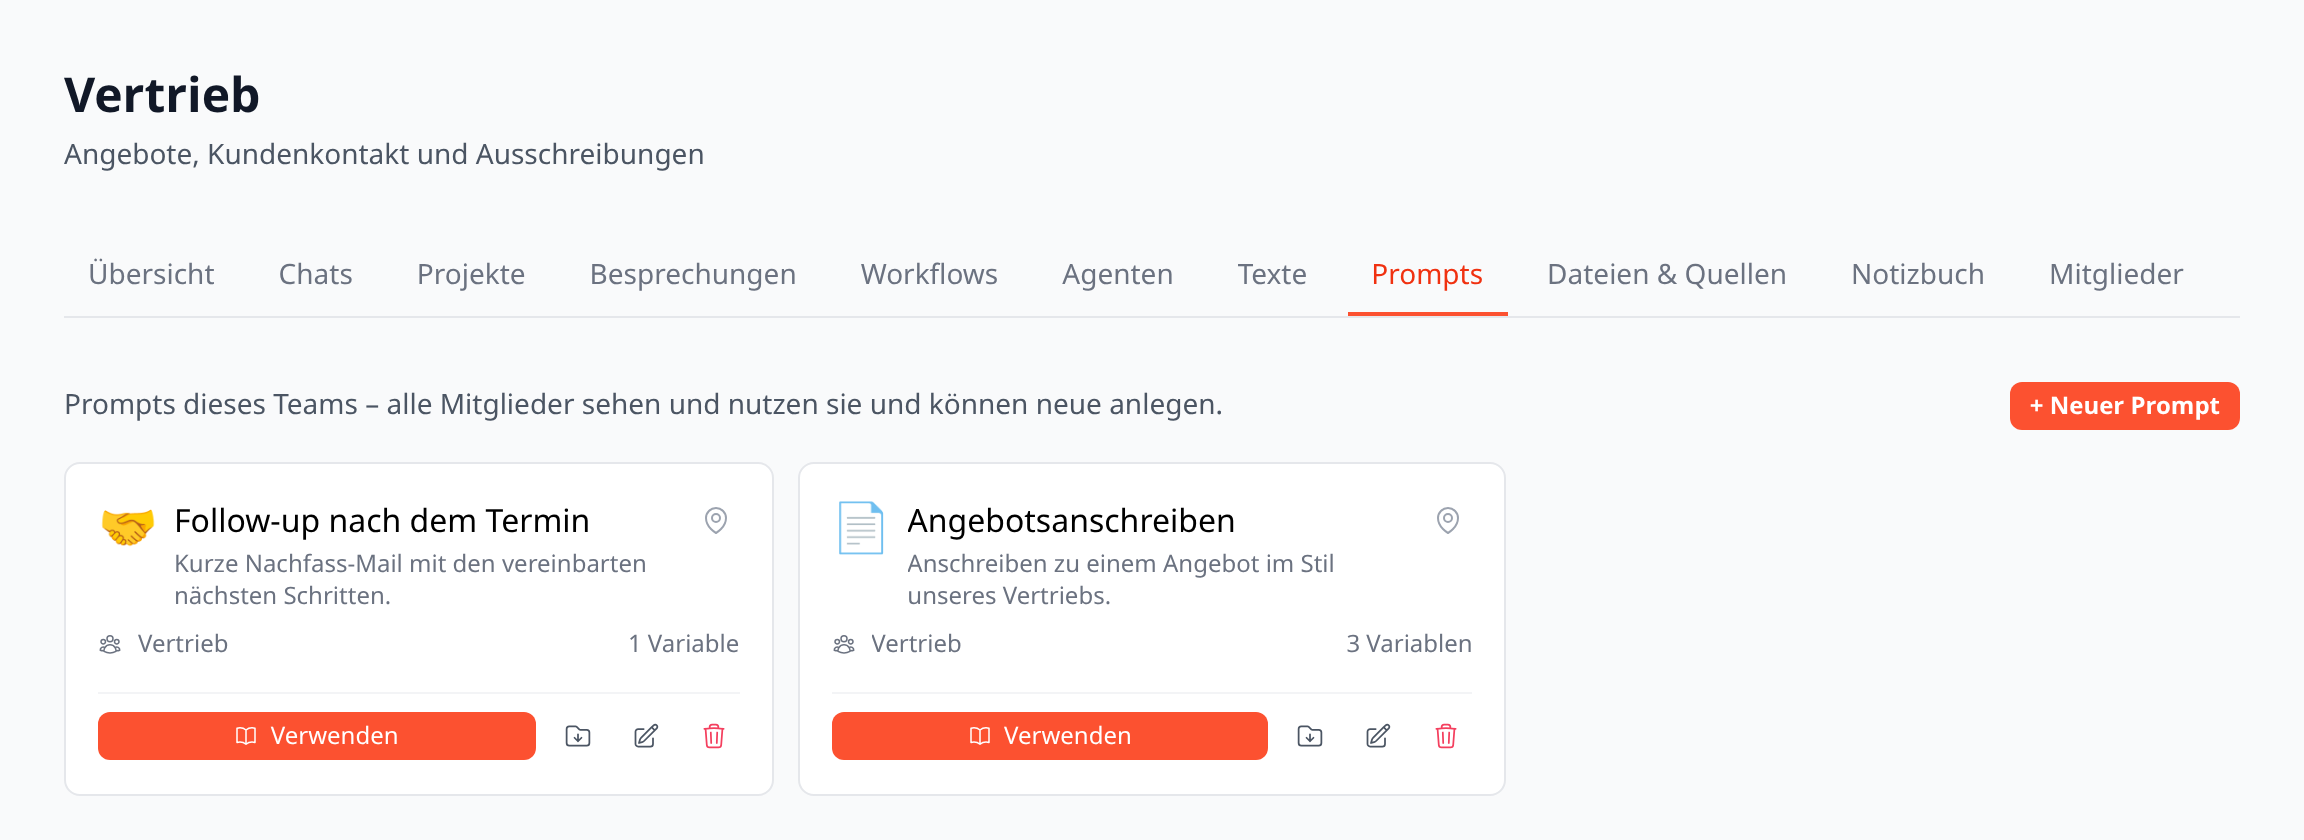Image resolution: width=2304 pixels, height=840 pixels.
Task: Click the Vertrieb page heading
Action: (x=162, y=95)
